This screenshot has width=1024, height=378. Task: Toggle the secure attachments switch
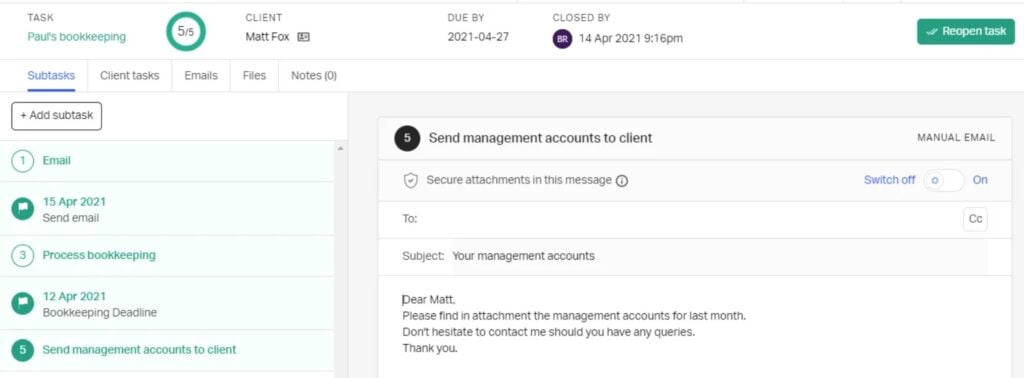(x=944, y=180)
